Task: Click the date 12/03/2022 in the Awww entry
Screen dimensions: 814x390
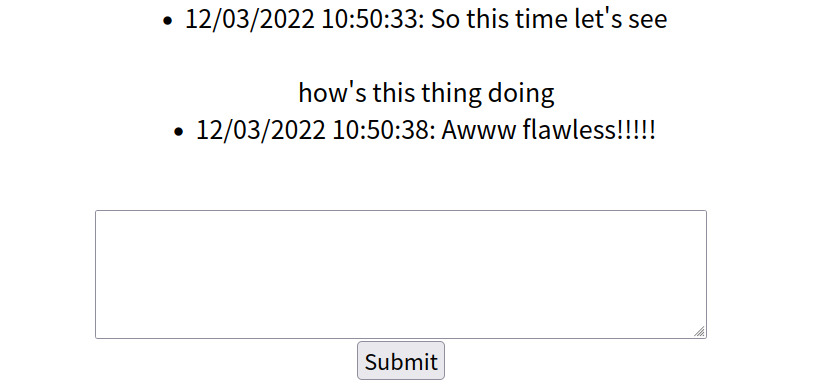Action: click(x=261, y=131)
